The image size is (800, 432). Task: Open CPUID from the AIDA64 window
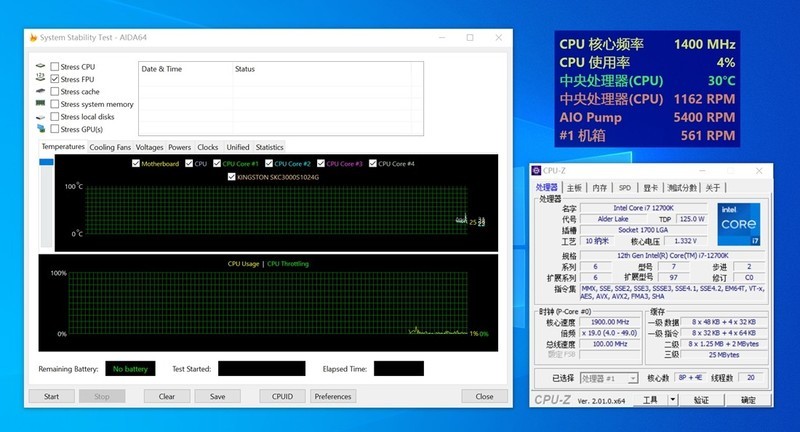[x=282, y=396]
